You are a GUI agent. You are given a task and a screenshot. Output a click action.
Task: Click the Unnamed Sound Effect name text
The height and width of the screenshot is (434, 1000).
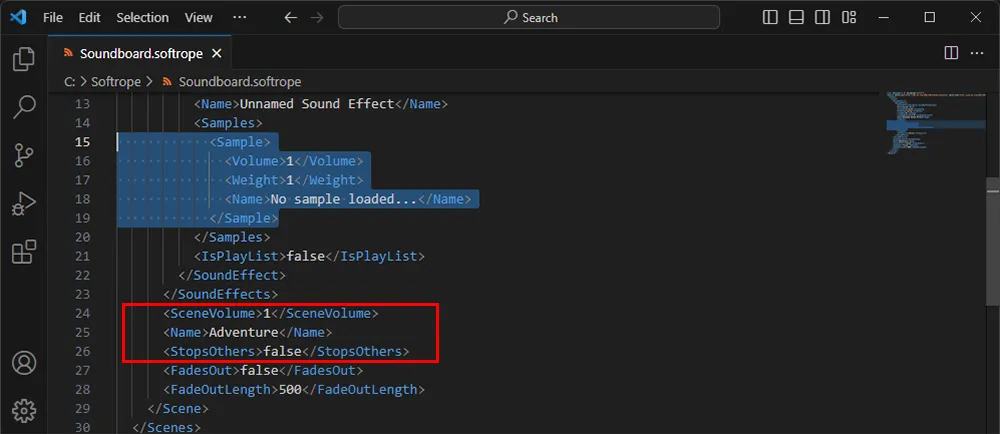(316, 103)
